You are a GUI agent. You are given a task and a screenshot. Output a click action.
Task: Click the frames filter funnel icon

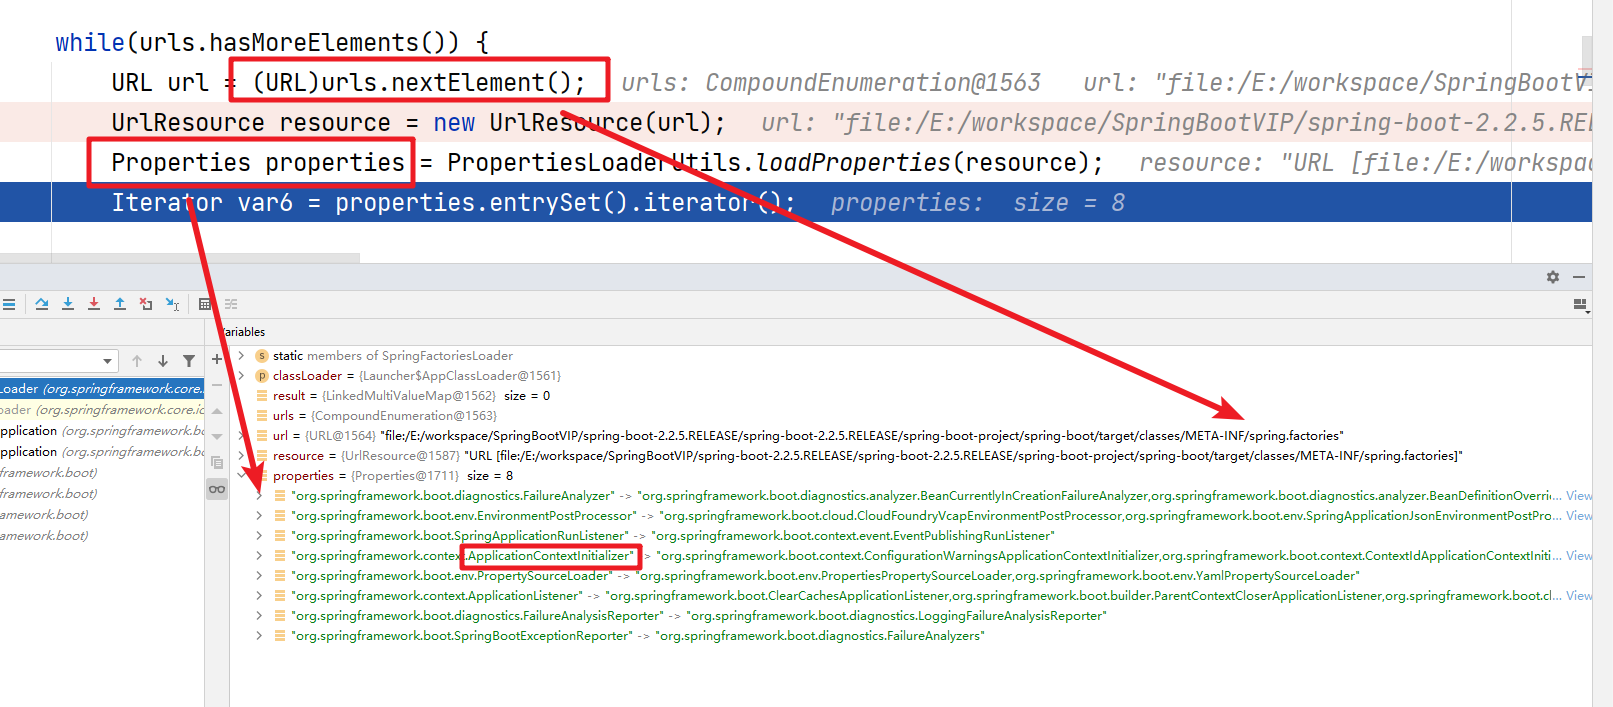[x=189, y=361]
